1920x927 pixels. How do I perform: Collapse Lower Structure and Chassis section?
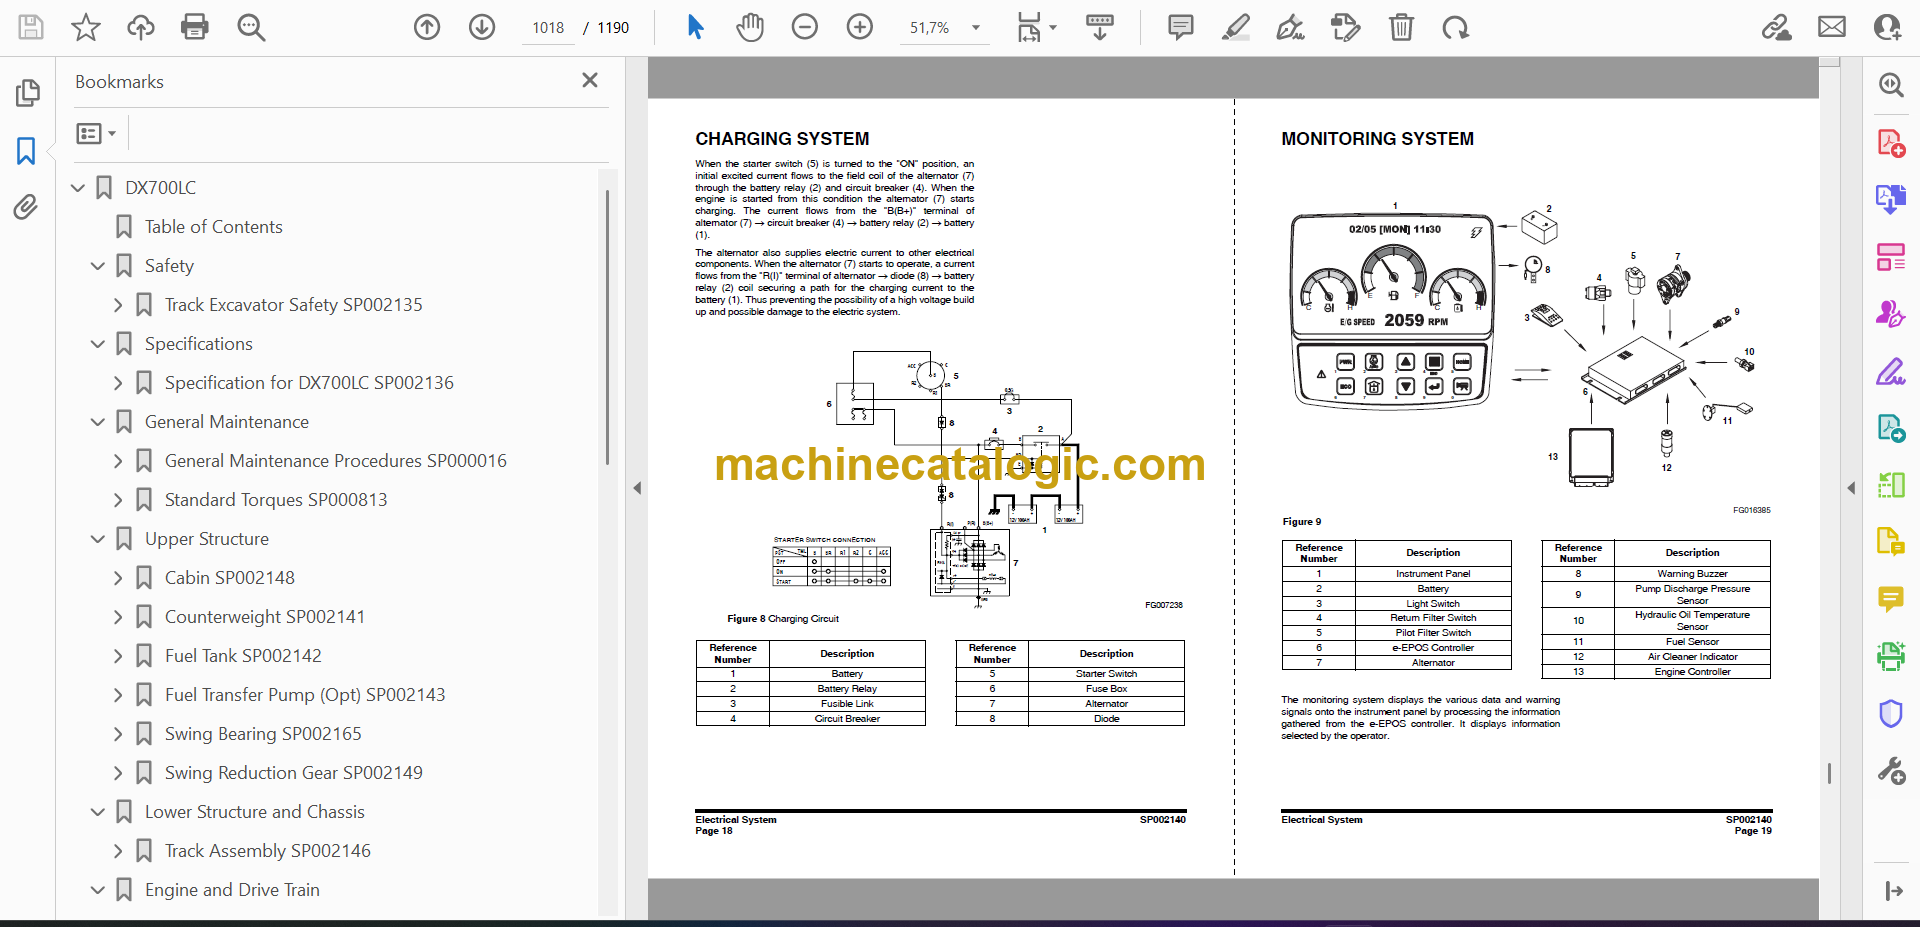pos(98,812)
